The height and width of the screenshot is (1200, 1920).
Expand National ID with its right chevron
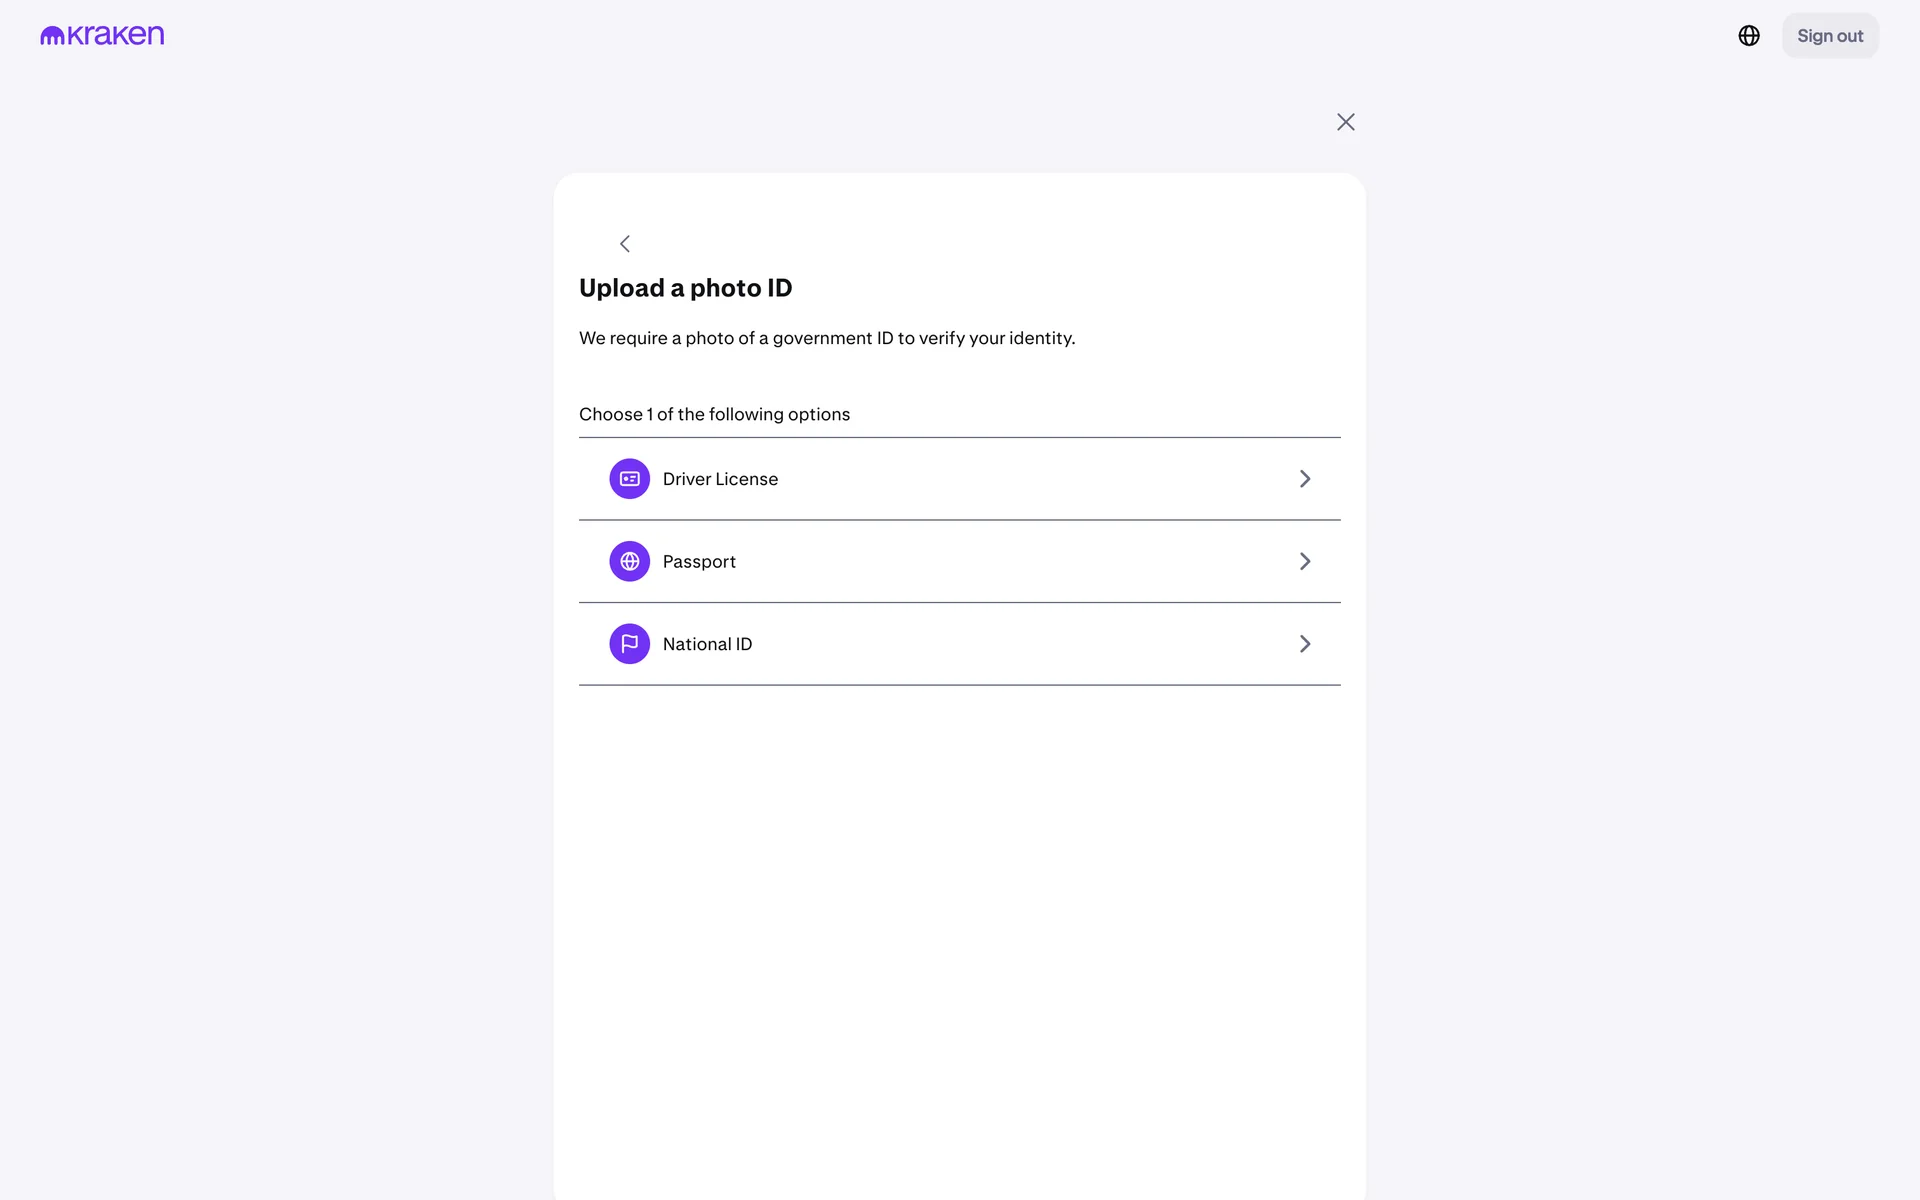pyautogui.click(x=1305, y=644)
